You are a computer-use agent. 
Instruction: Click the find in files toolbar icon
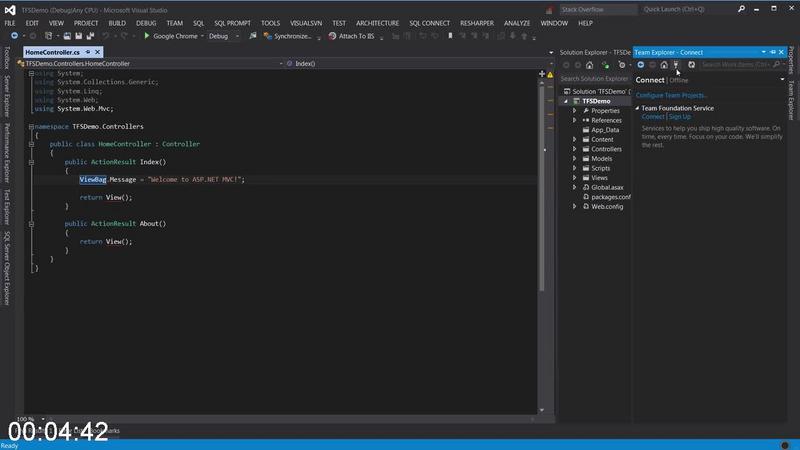(253, 36)
